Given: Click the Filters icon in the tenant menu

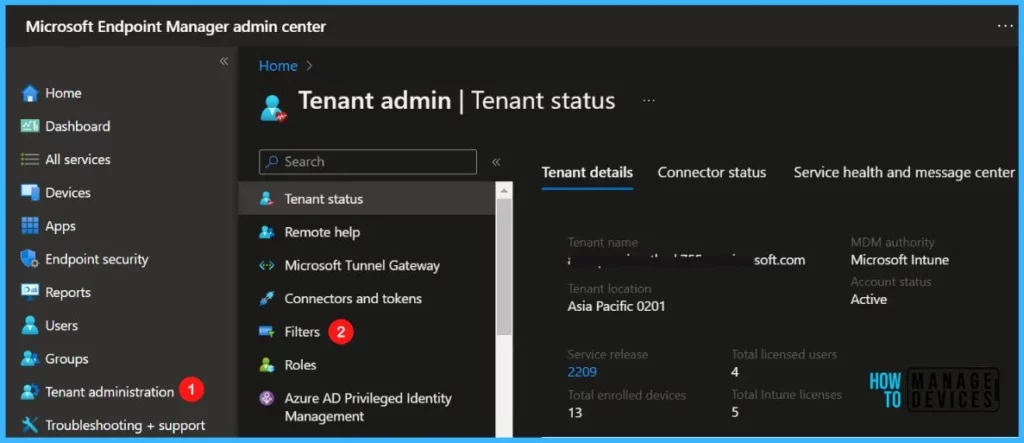Looking at the screenshot, I should click(266, 332).
